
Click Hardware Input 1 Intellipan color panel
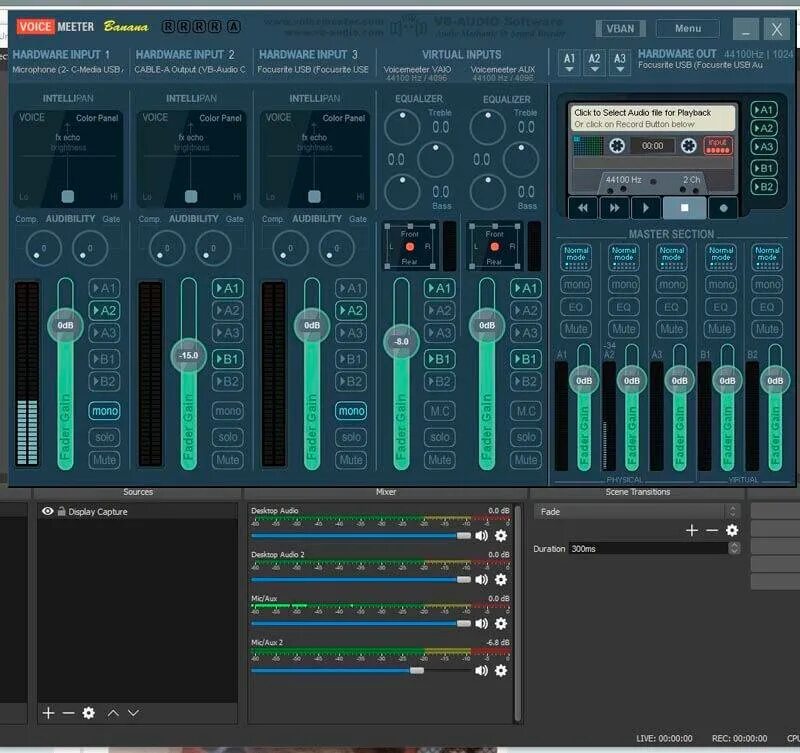[68, 159]
